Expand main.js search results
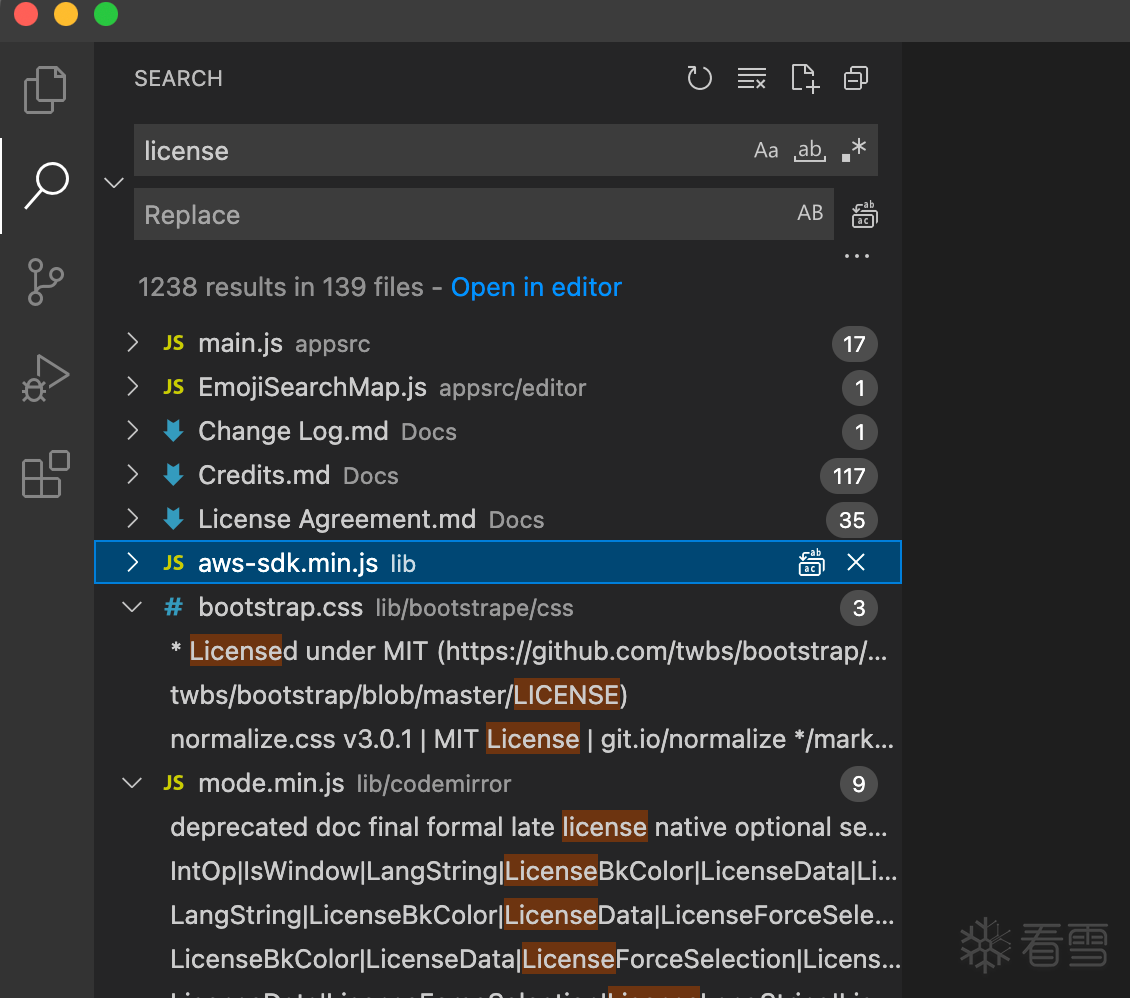This screenshot has width=1130, height=998. tap(132, 344)
